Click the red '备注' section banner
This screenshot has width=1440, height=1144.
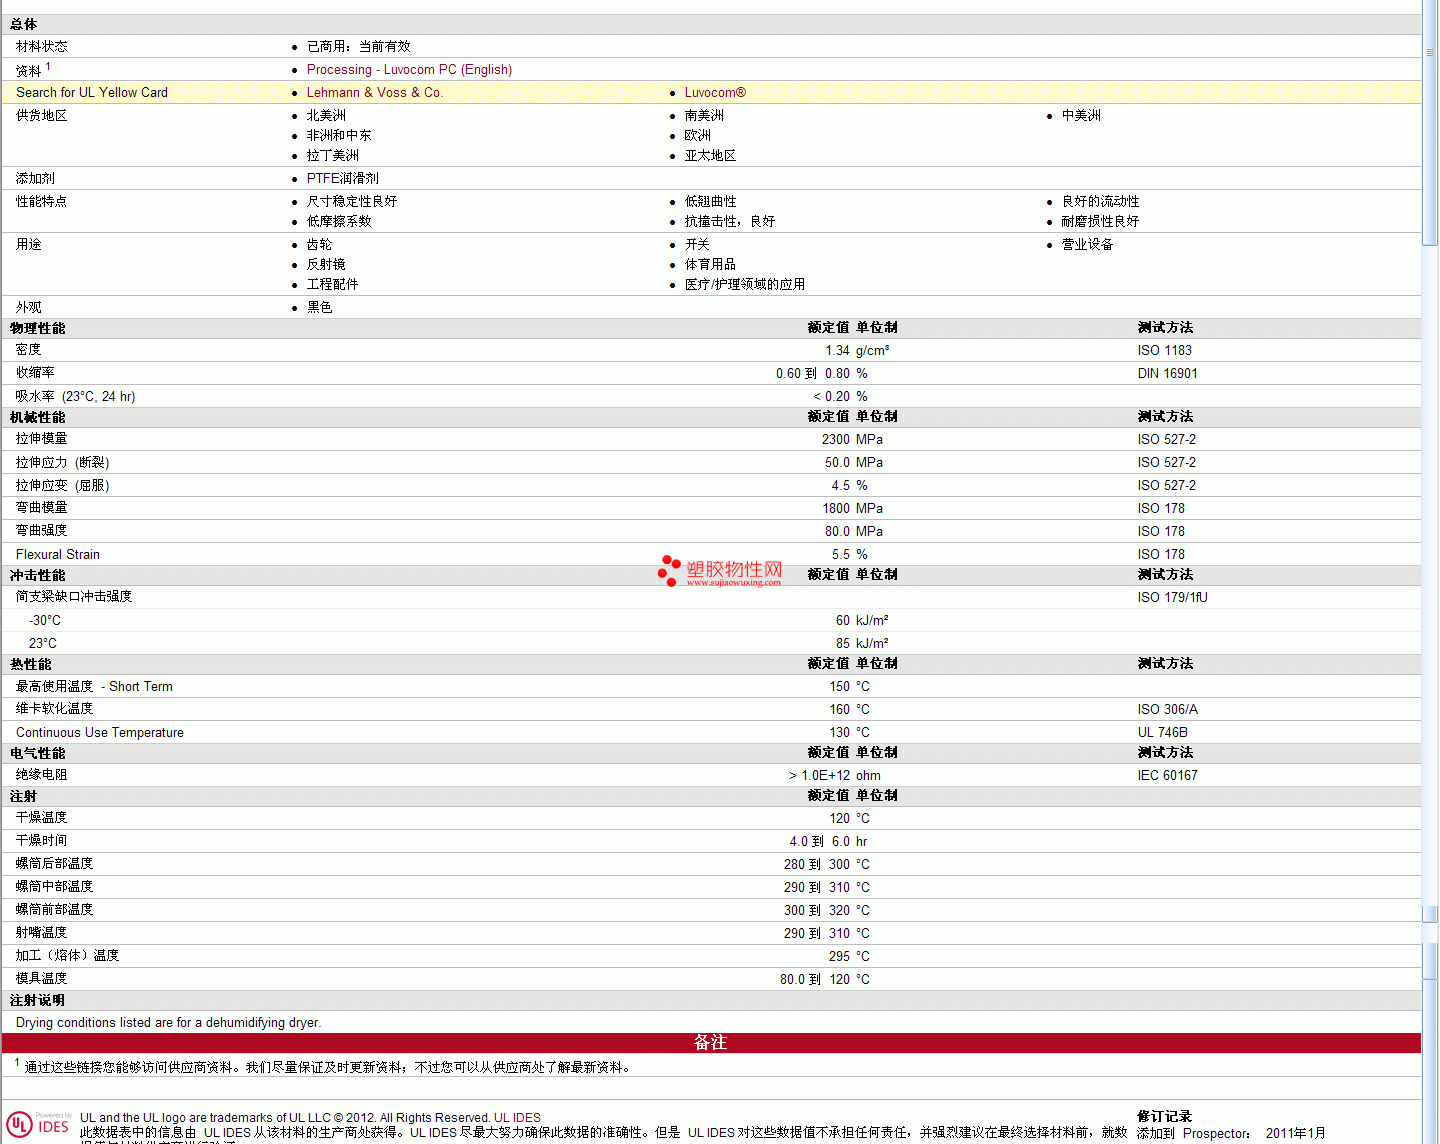710,1042
